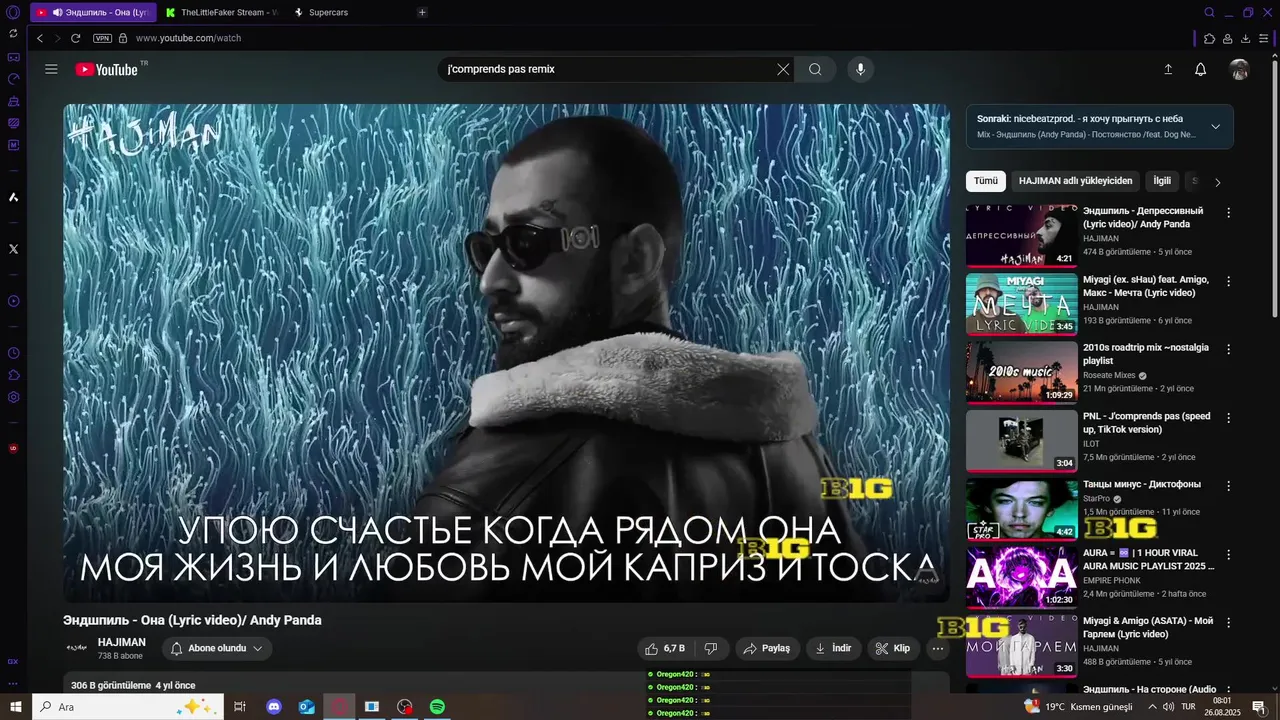Reload the current YouTube page
The width and height of the screenshot is (1280, 720).
[x=76, y=38]
